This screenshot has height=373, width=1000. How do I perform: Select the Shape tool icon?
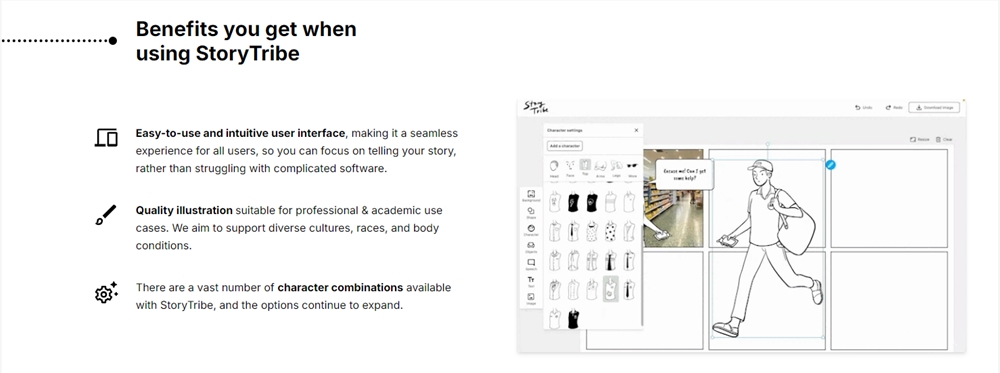pyautogui.click(x=531, y=213)
